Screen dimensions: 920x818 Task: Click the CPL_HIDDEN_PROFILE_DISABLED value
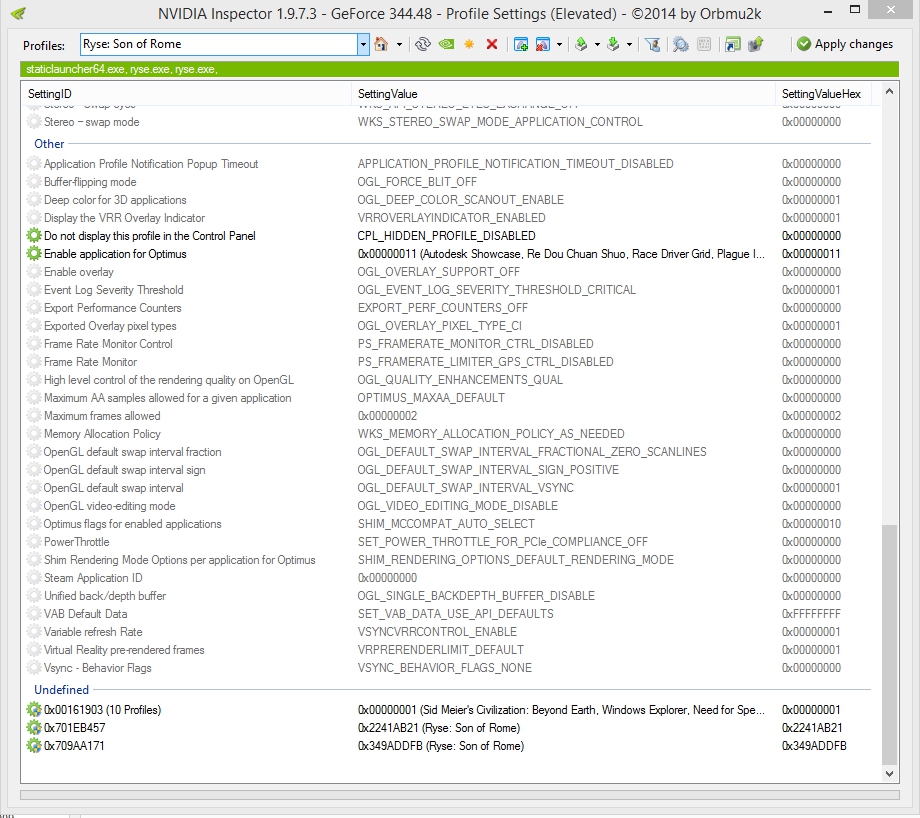pos(447,236)
